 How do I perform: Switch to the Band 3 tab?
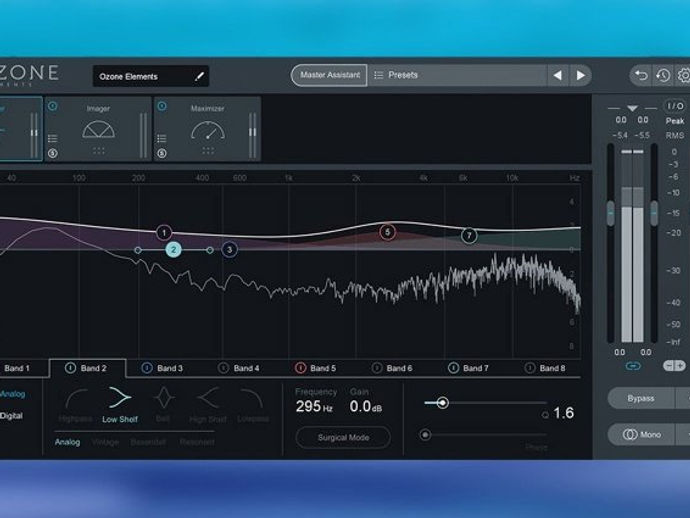point(164,368)
